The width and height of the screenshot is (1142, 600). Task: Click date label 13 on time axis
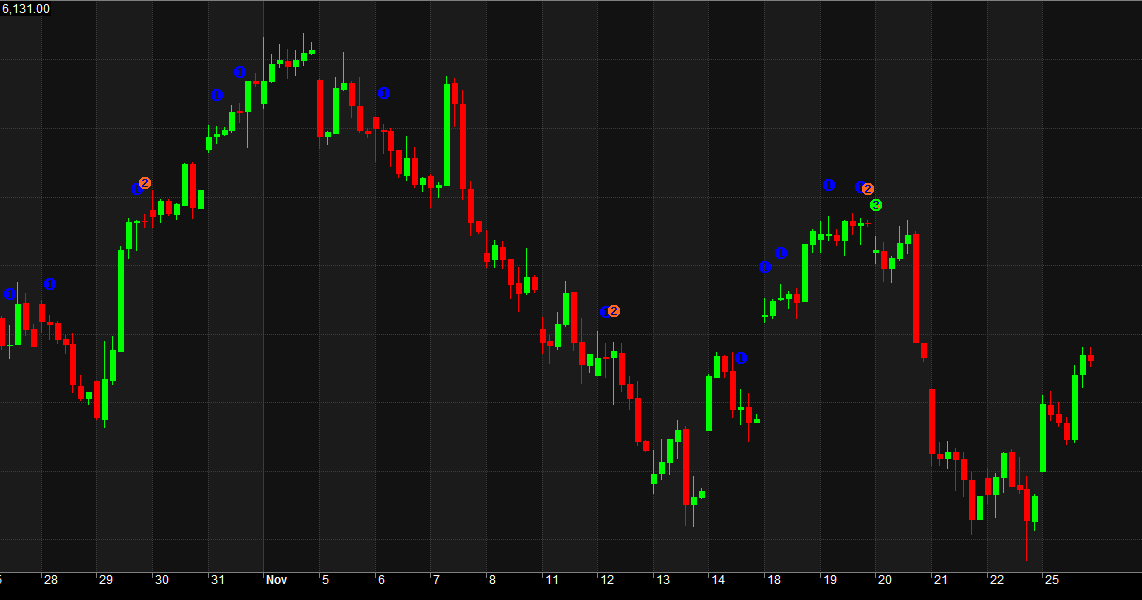663,580
